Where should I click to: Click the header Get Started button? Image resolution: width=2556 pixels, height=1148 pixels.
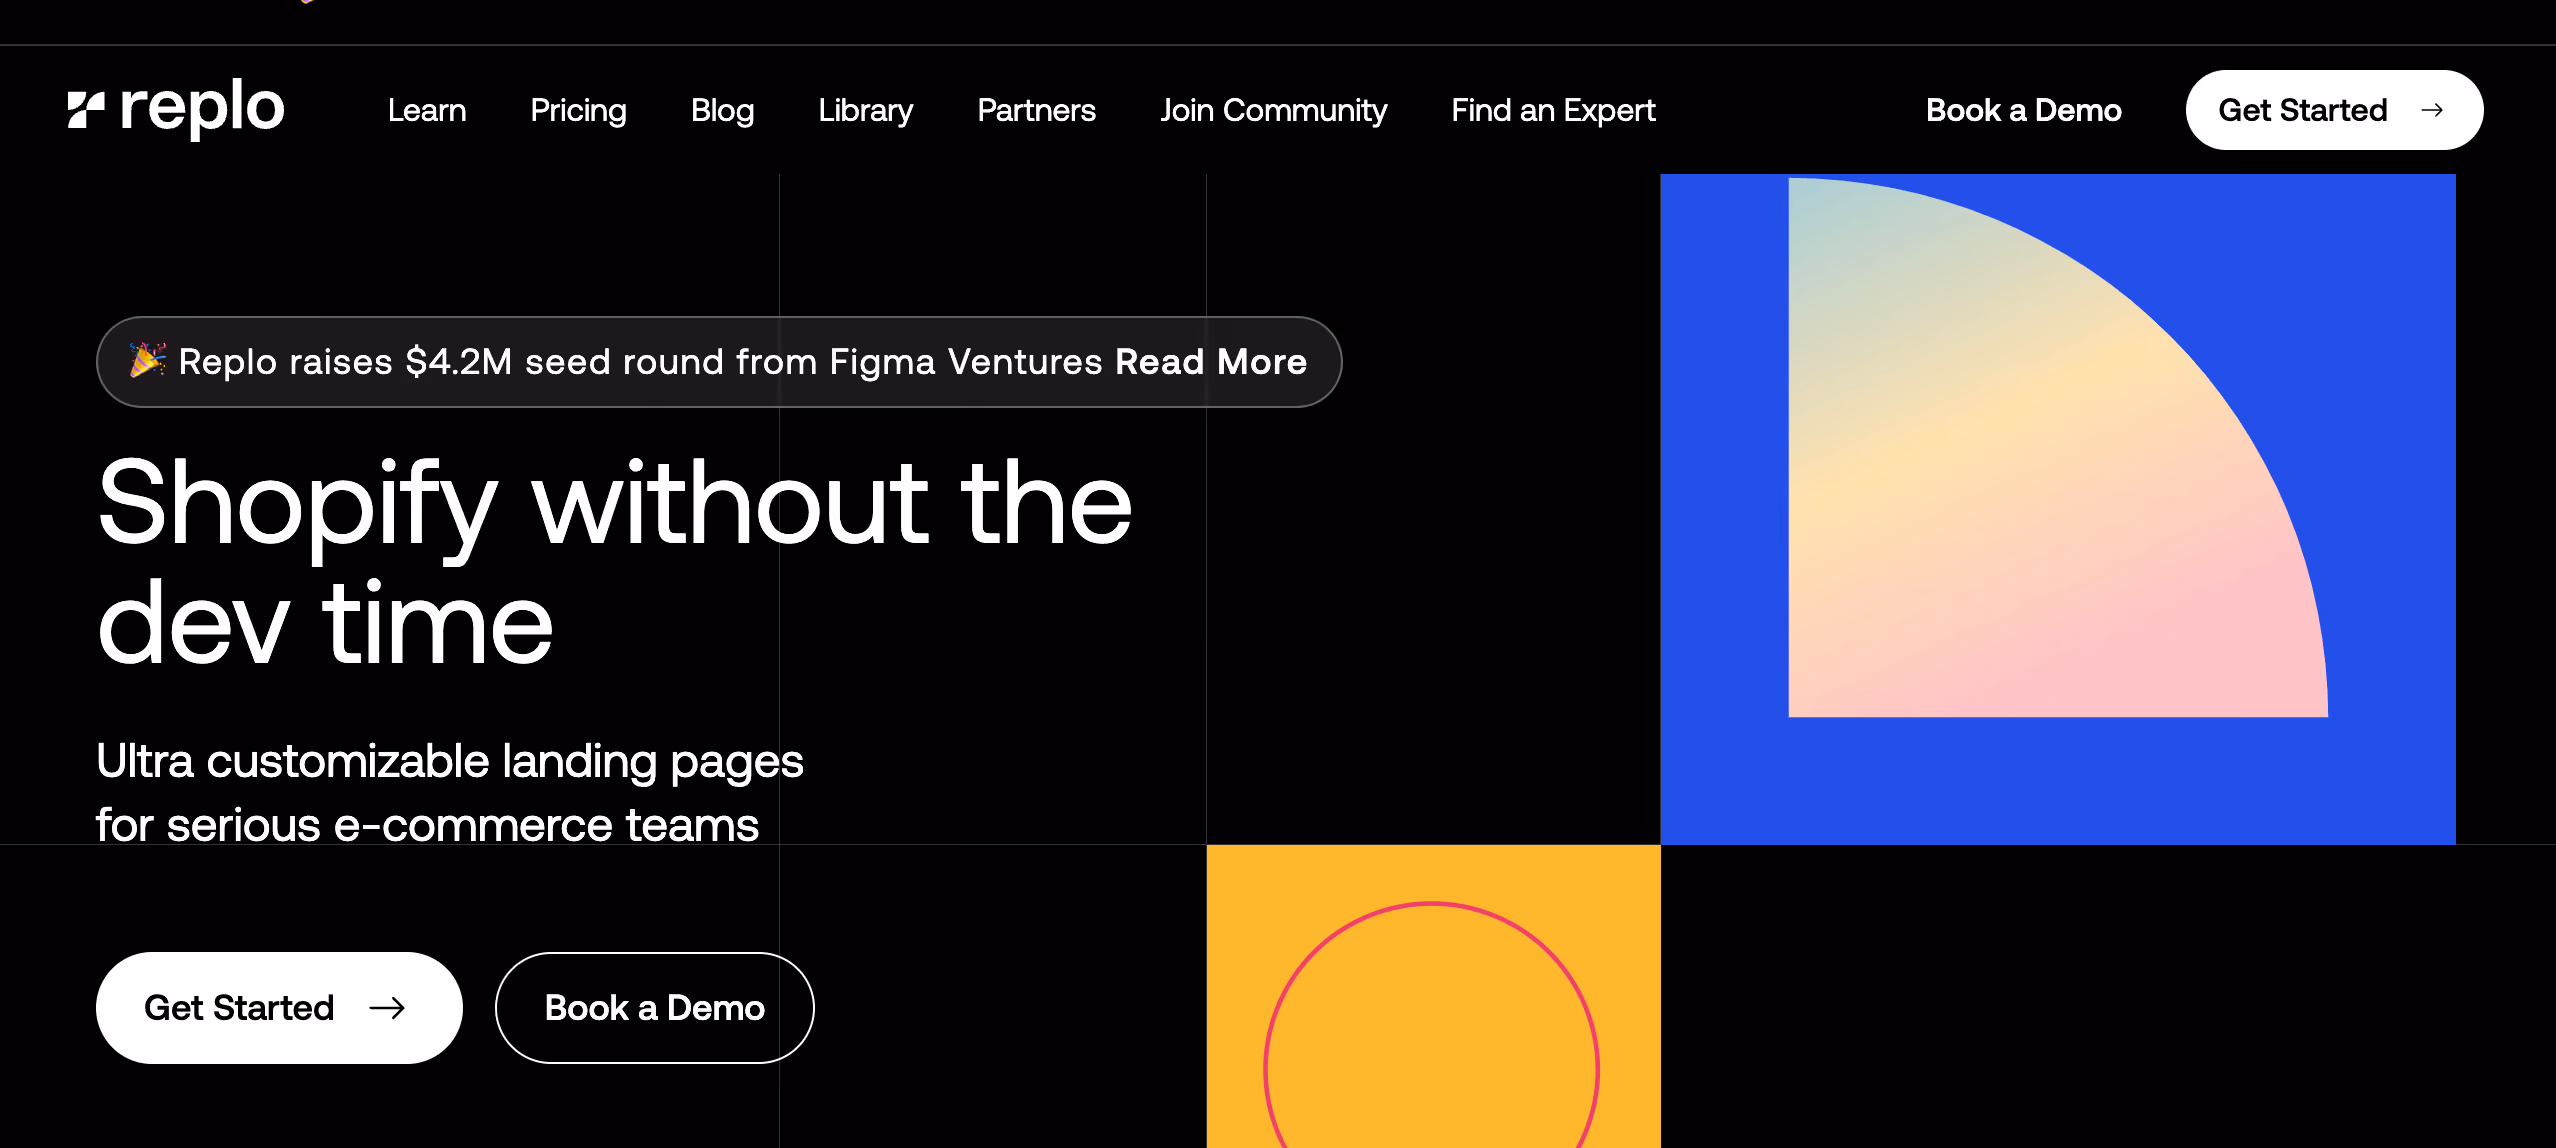point(2334,110)
